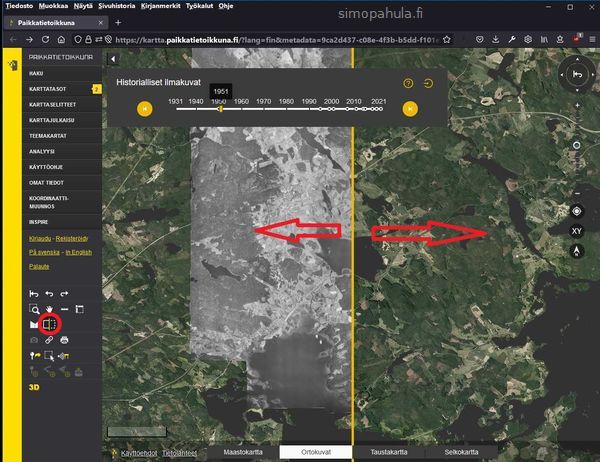Switch to 3D view

tap(34, 385)
